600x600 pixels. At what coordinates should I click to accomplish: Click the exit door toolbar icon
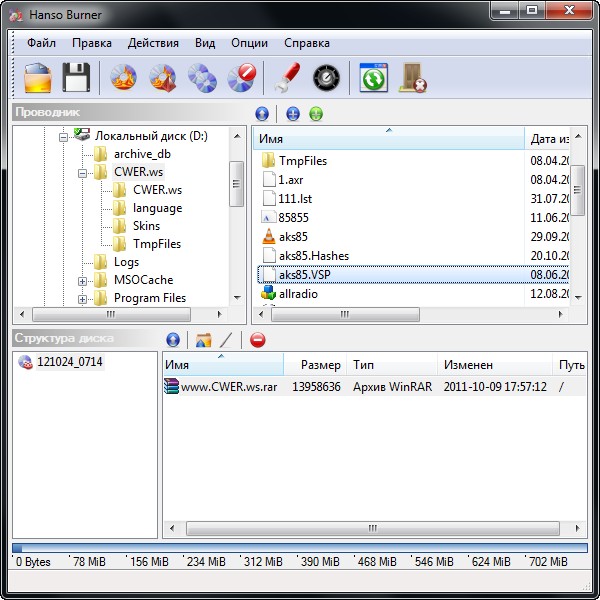413,77
